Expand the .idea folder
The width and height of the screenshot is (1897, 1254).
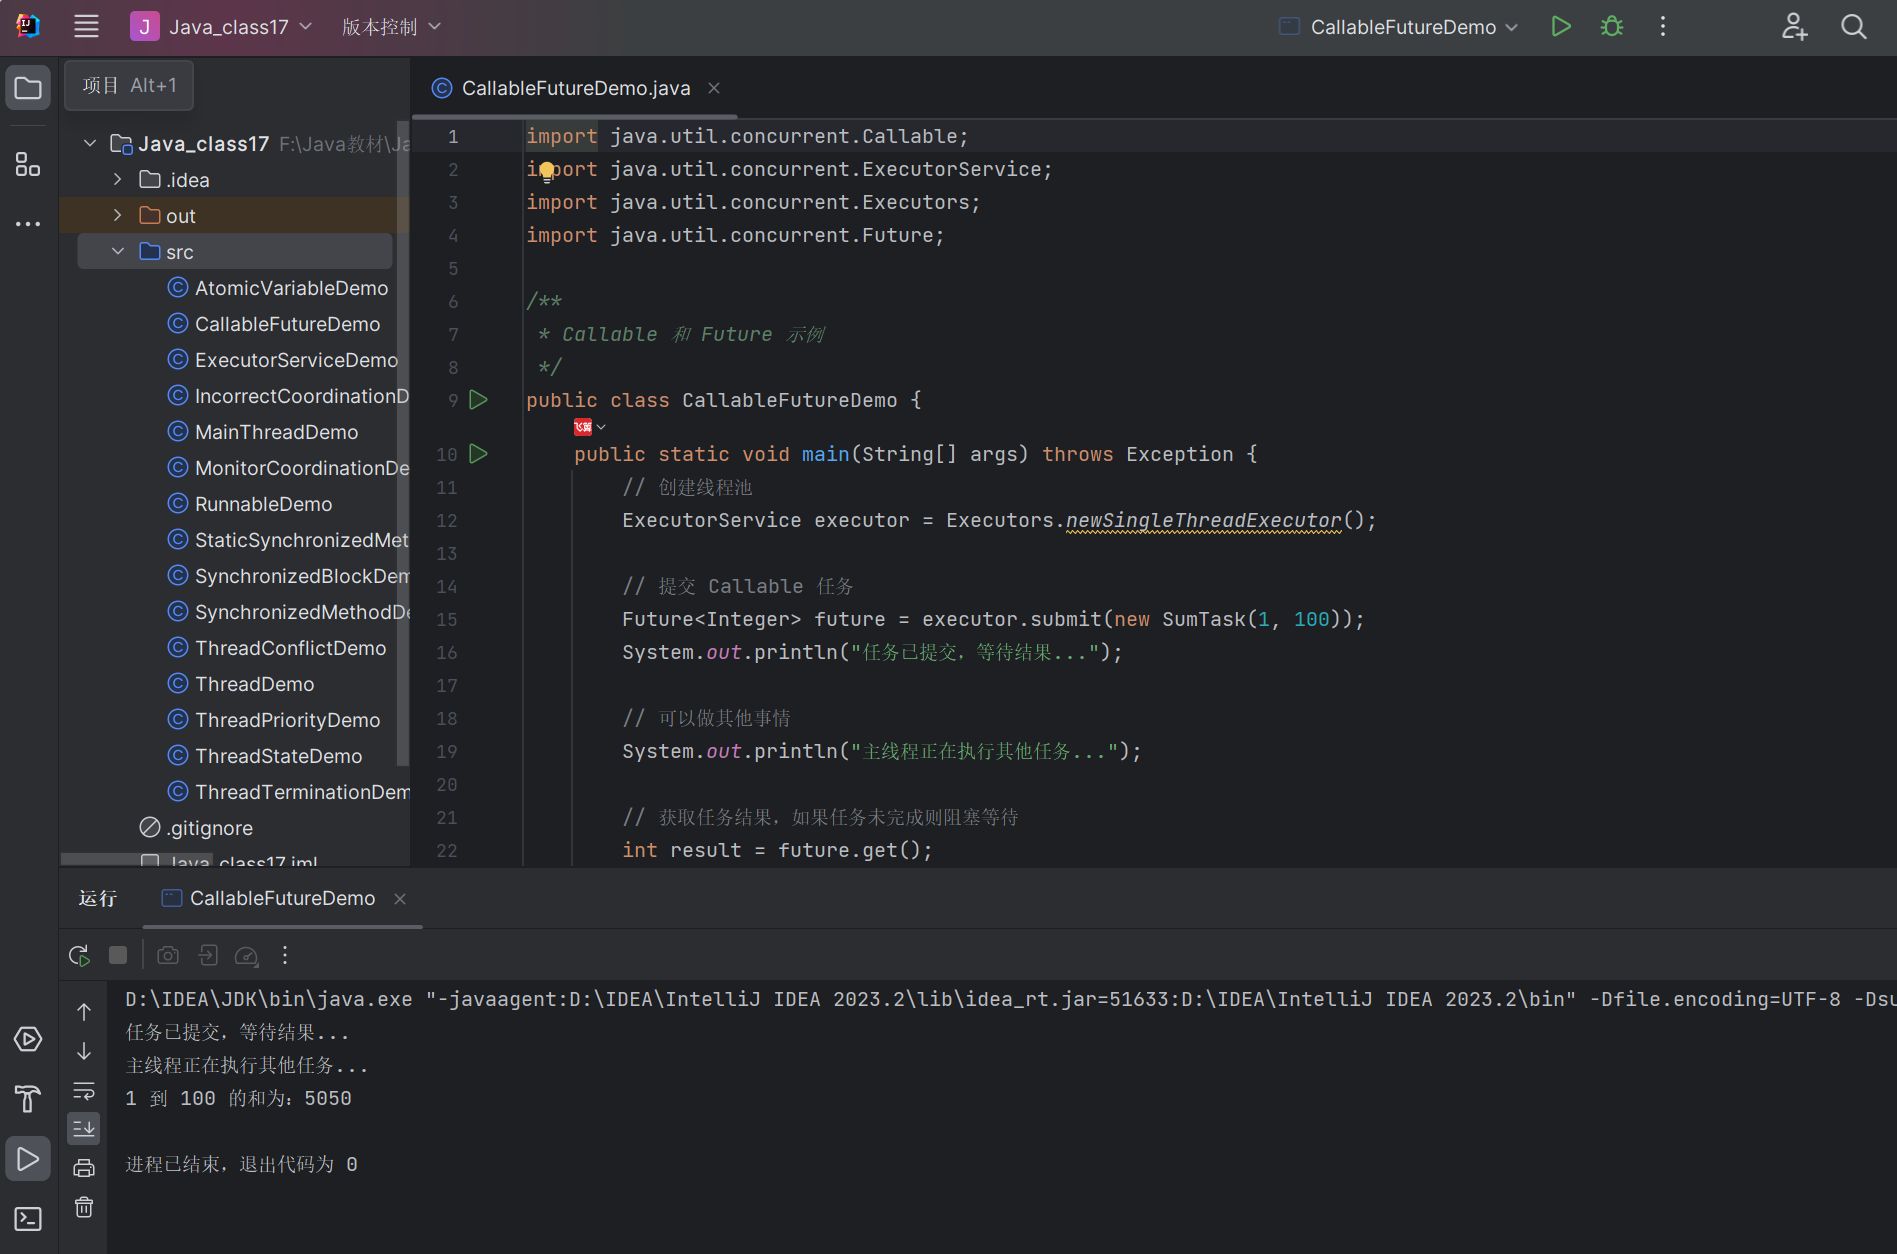coord(118,180)
